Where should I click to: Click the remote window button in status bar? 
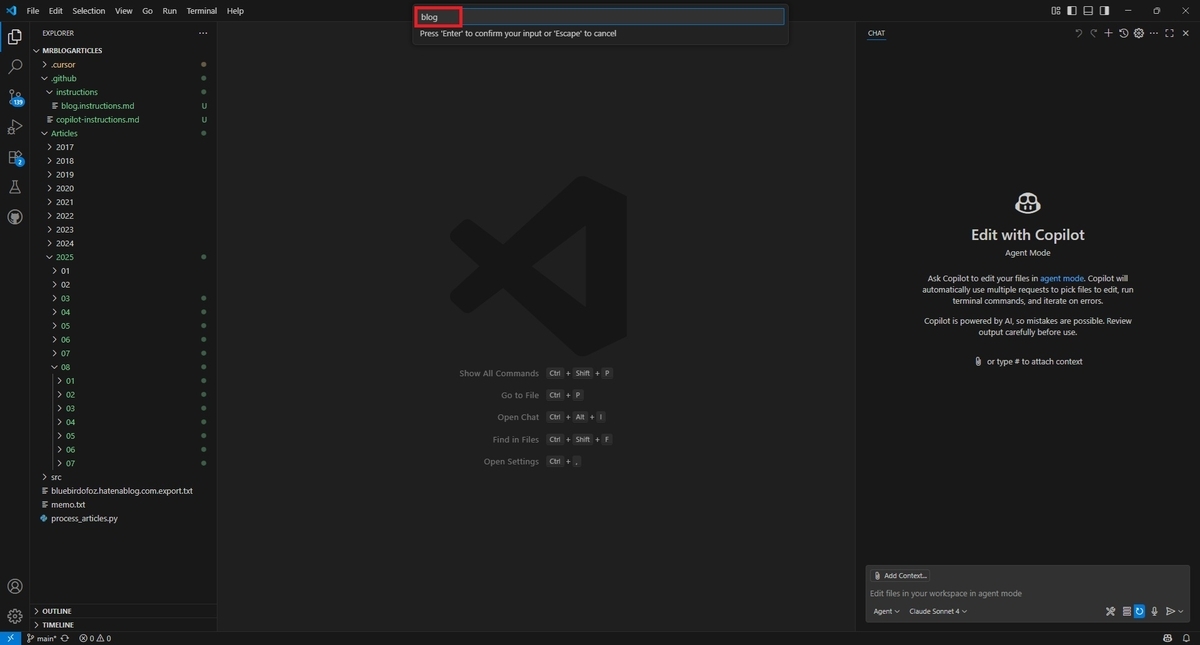[10, 638]
